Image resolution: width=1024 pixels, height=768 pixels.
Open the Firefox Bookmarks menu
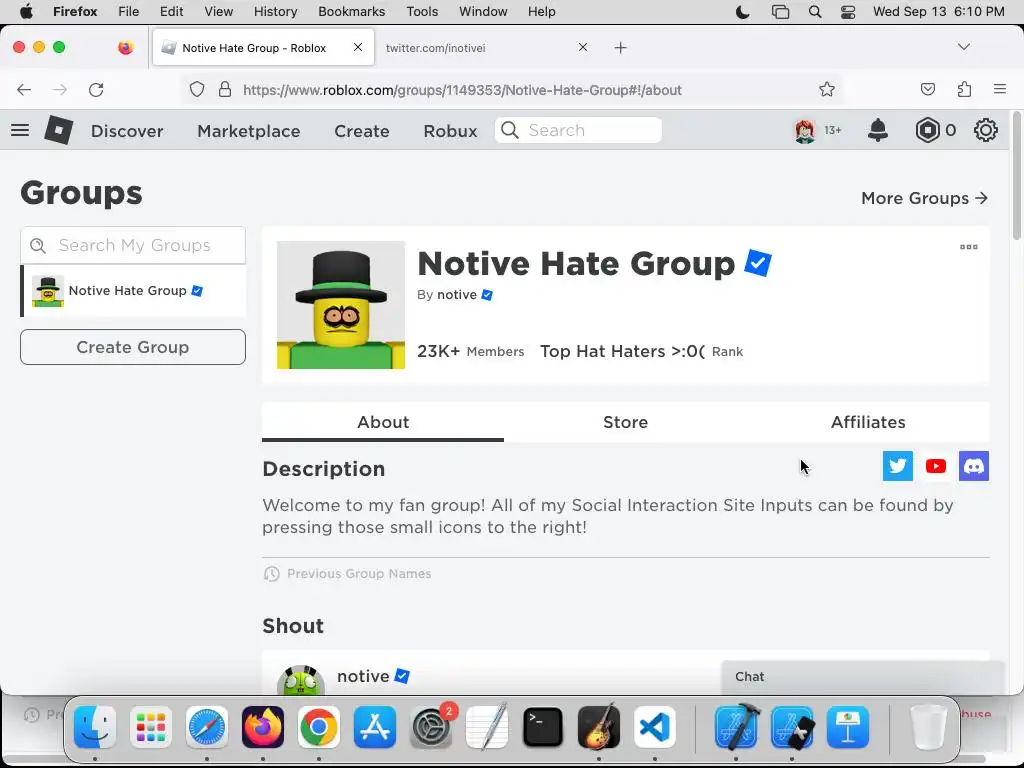tap(351, 11)
